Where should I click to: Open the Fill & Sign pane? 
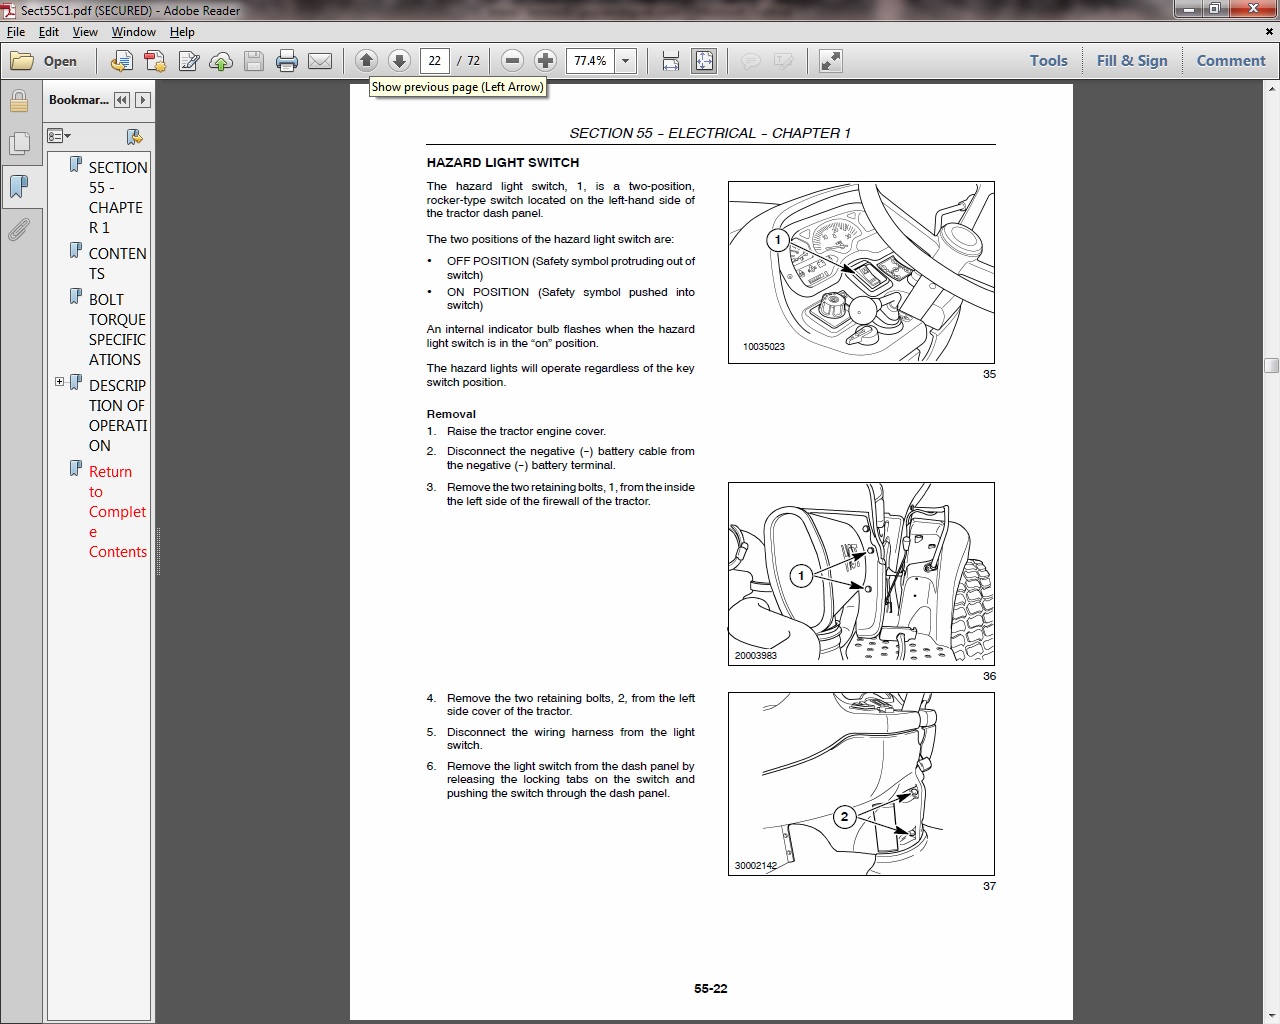(x=1131, y=61)
